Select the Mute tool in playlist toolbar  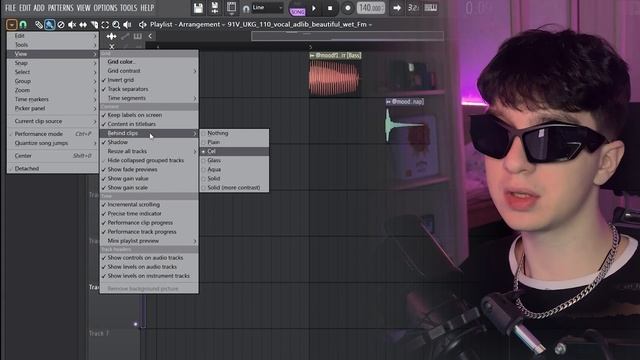[72, 25]
